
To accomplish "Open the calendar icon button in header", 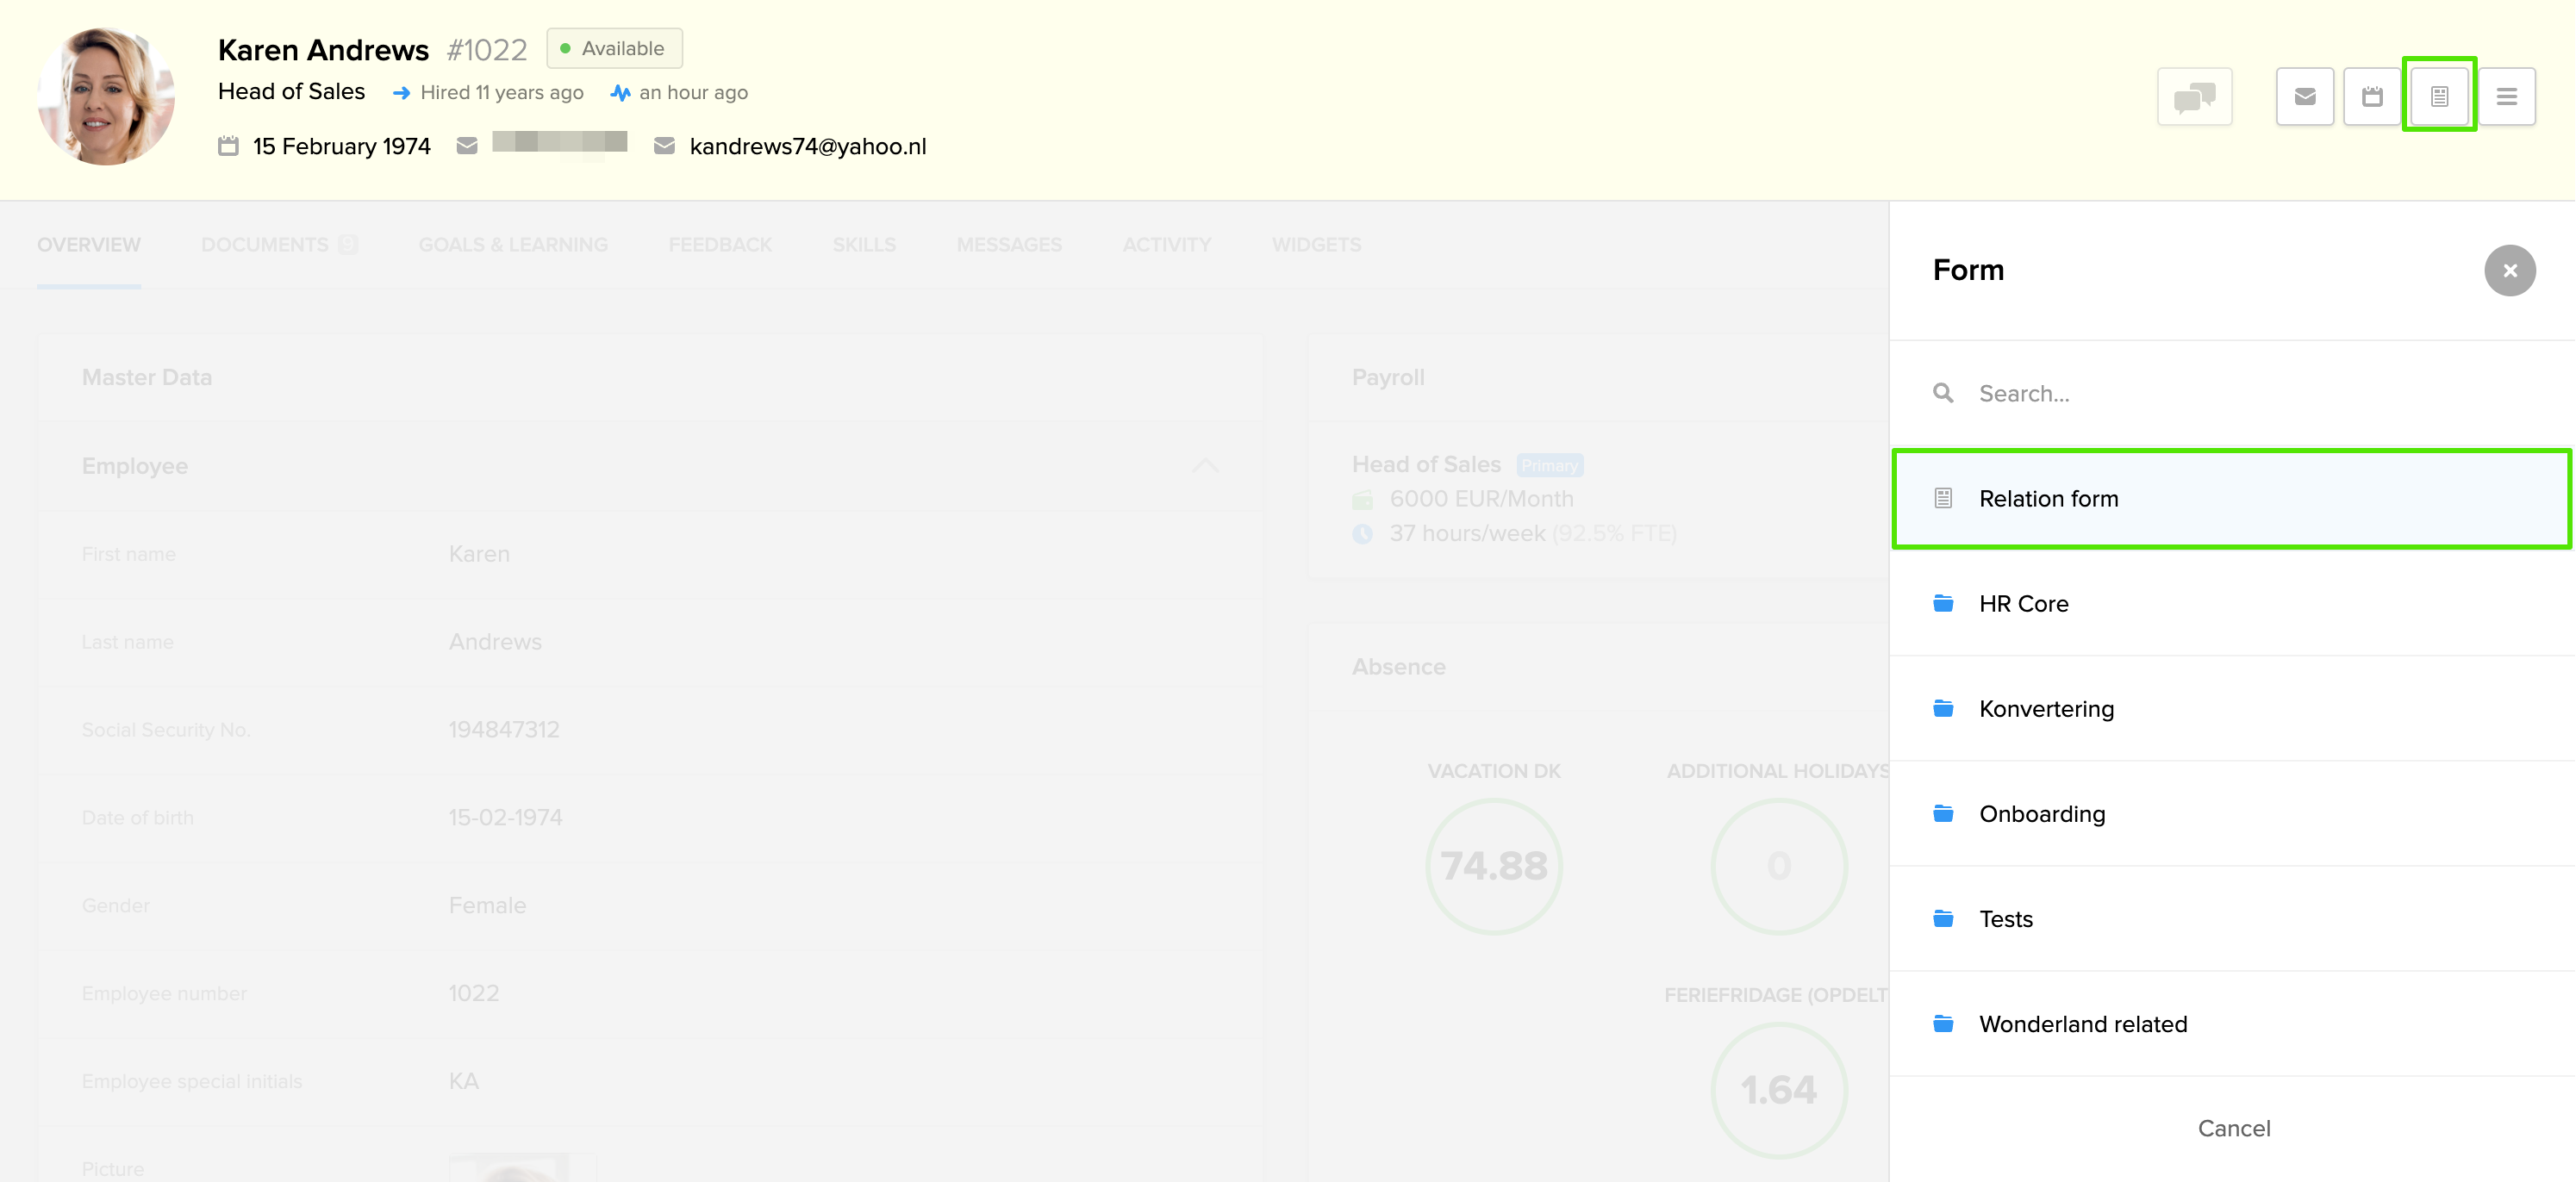I will pyautogui.click(x=2371, y=97).
